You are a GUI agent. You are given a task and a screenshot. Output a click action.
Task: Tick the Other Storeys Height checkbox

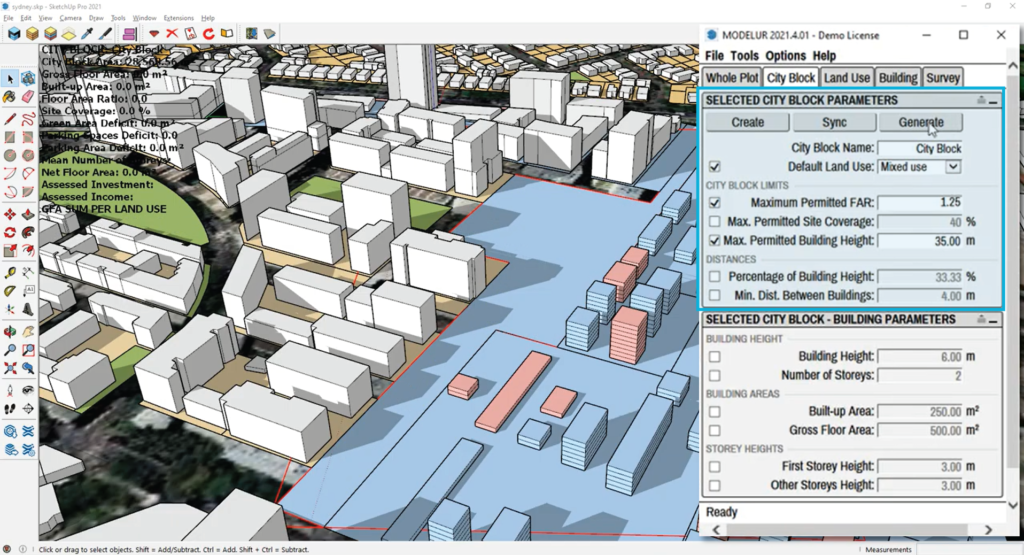714,485
